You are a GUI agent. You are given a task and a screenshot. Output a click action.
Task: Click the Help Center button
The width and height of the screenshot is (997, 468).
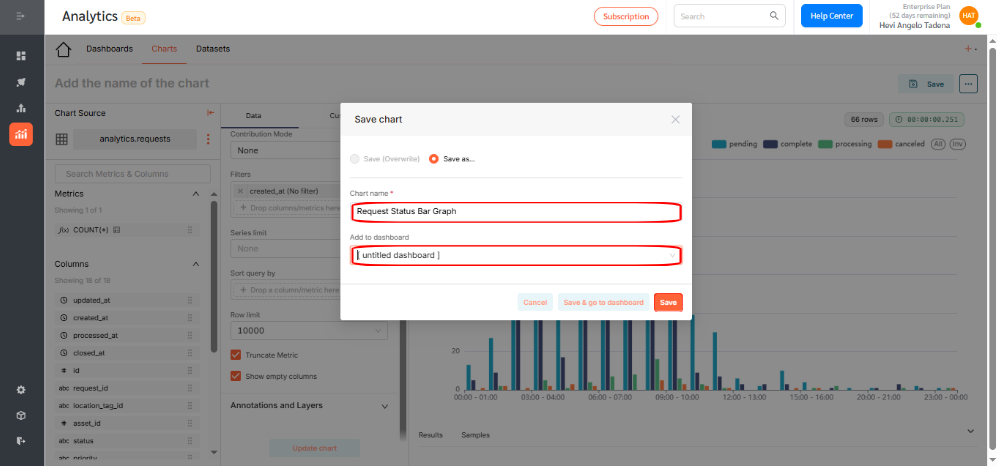(831, 16)
